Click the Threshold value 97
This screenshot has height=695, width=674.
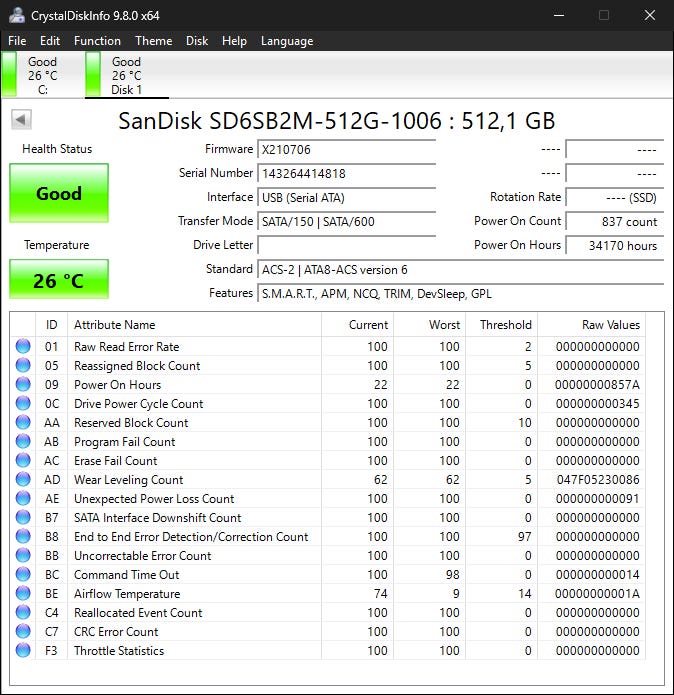[525, 537]
